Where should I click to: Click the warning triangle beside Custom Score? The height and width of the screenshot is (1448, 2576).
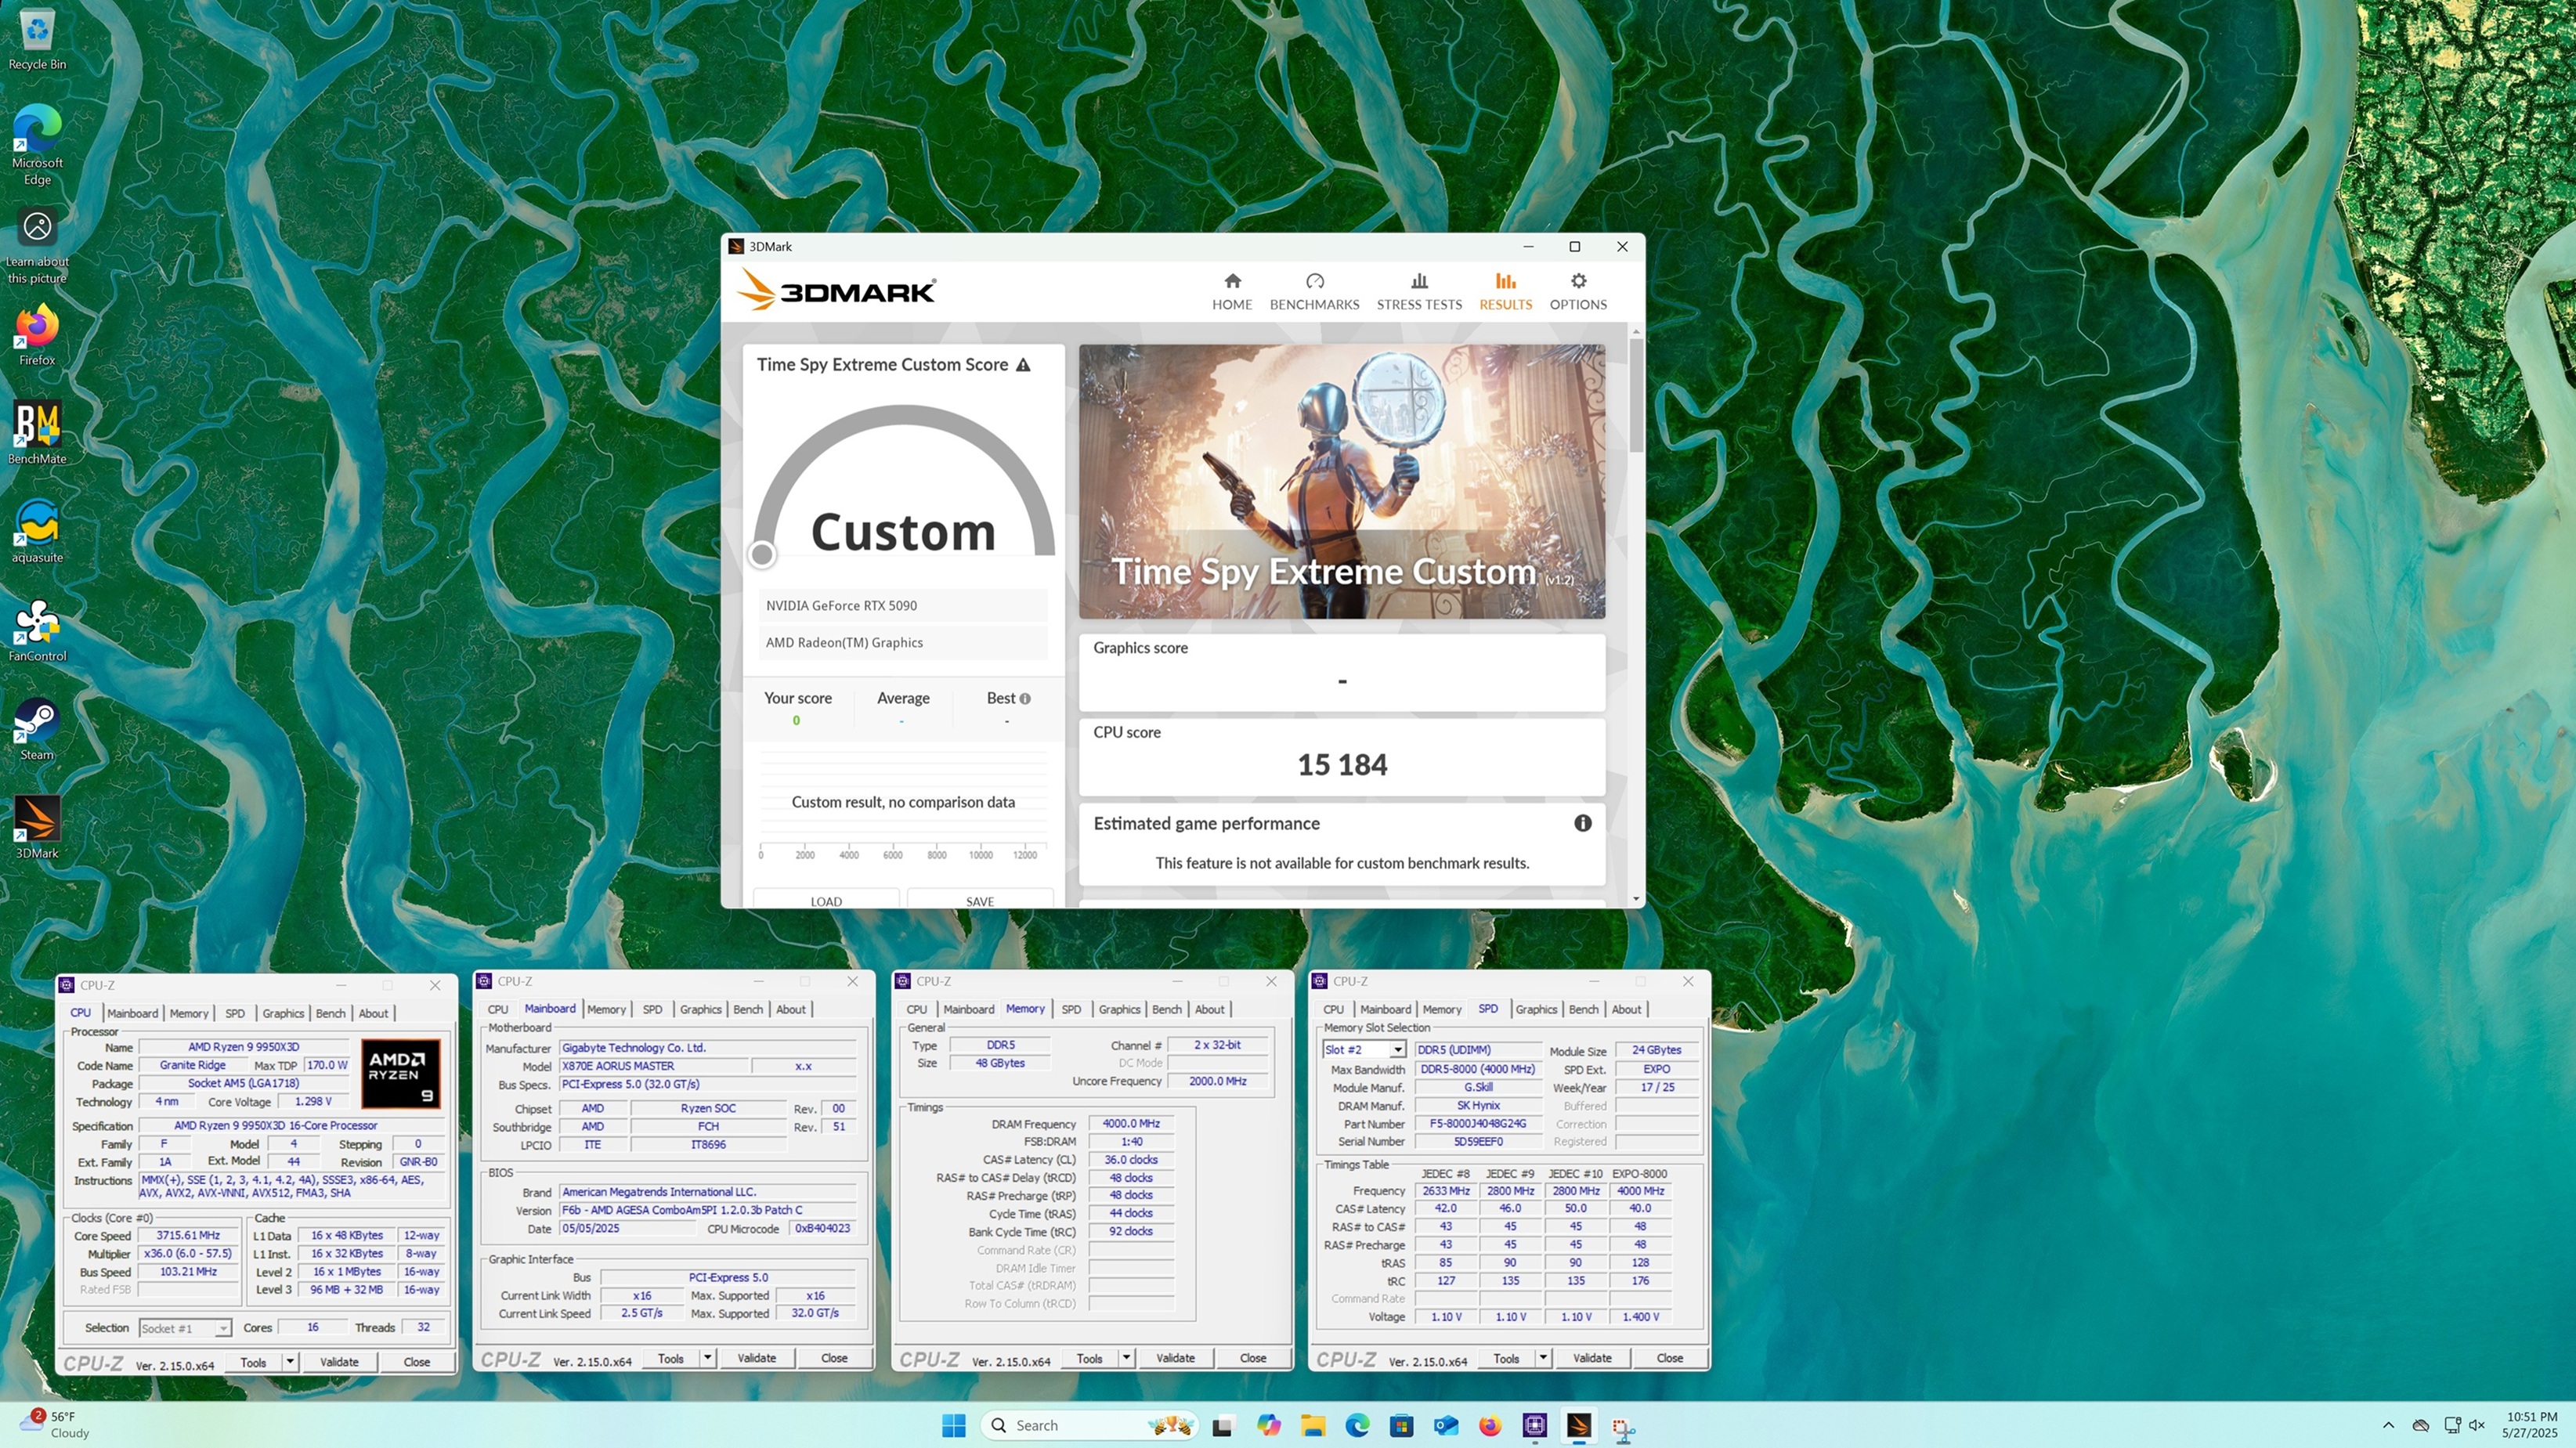tap(1023, 365)
